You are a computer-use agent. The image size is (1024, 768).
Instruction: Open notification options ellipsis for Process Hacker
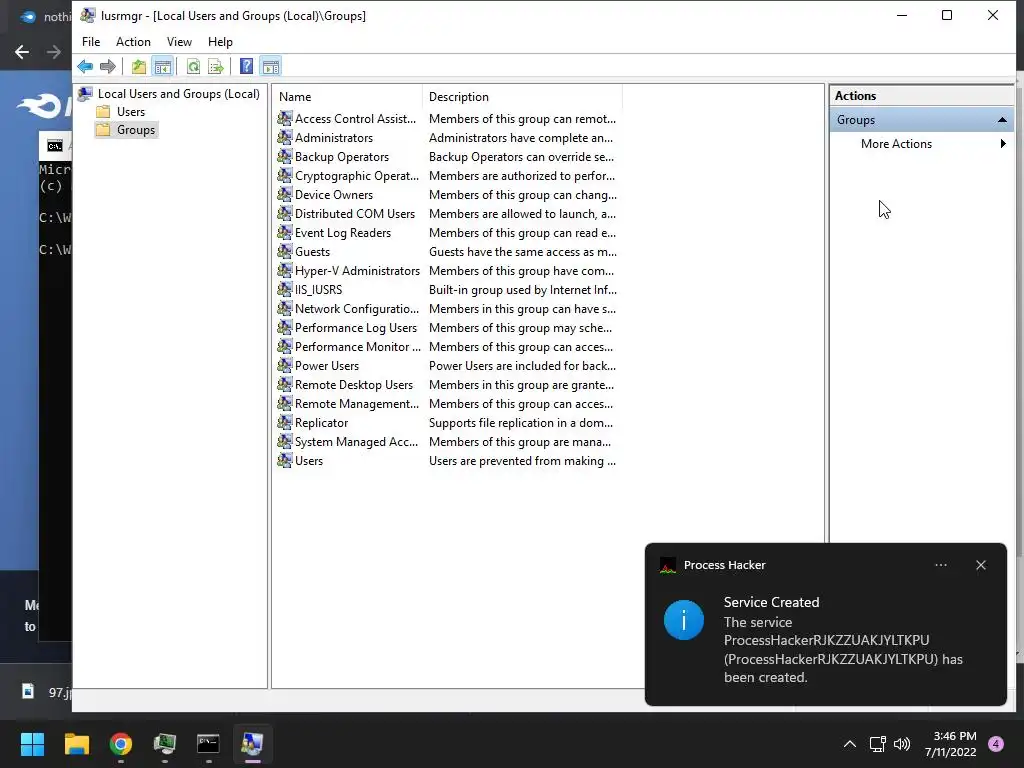pyautogui.click(x=941, y=565)
